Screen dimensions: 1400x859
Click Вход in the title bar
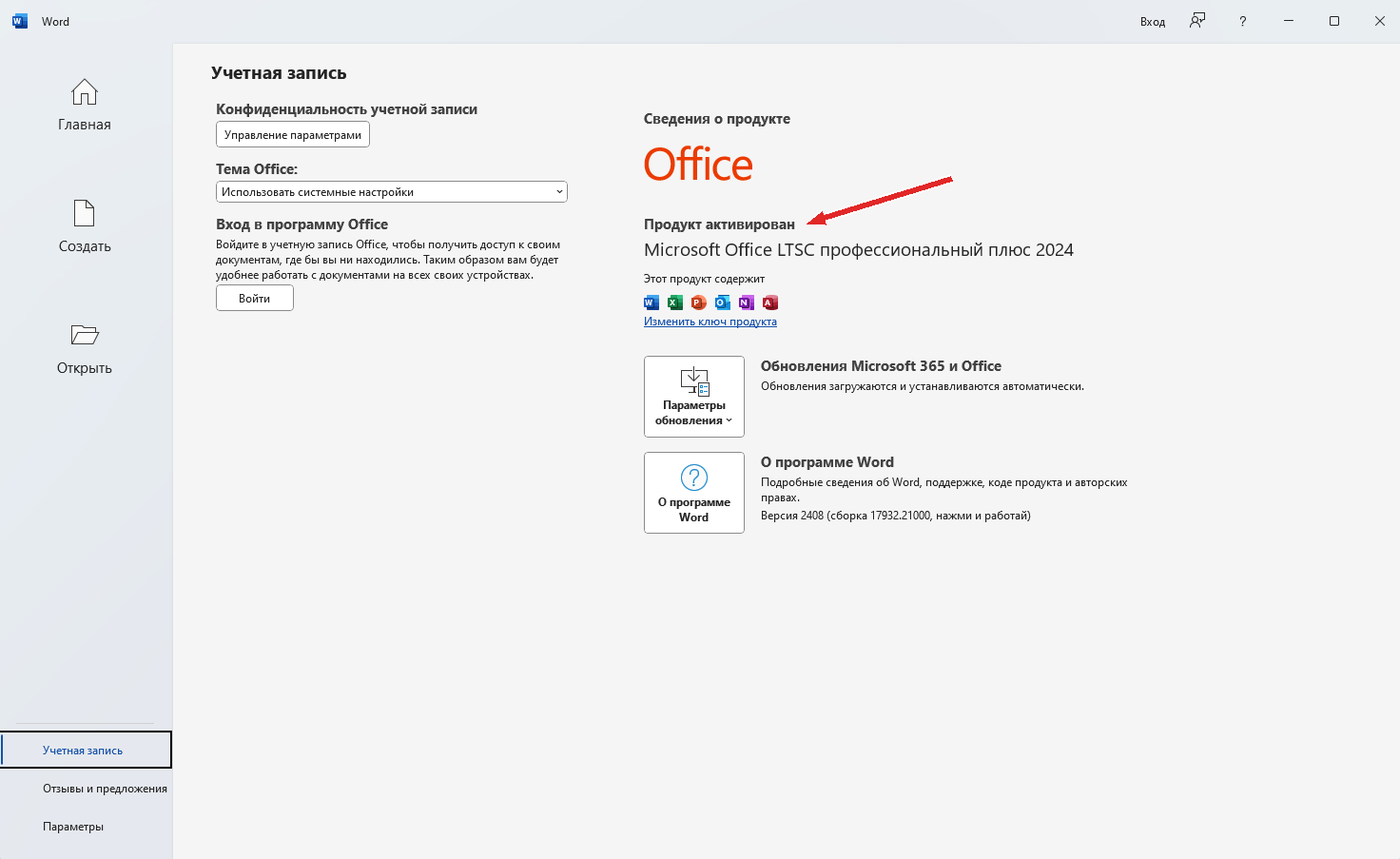tap(1153, 21)
